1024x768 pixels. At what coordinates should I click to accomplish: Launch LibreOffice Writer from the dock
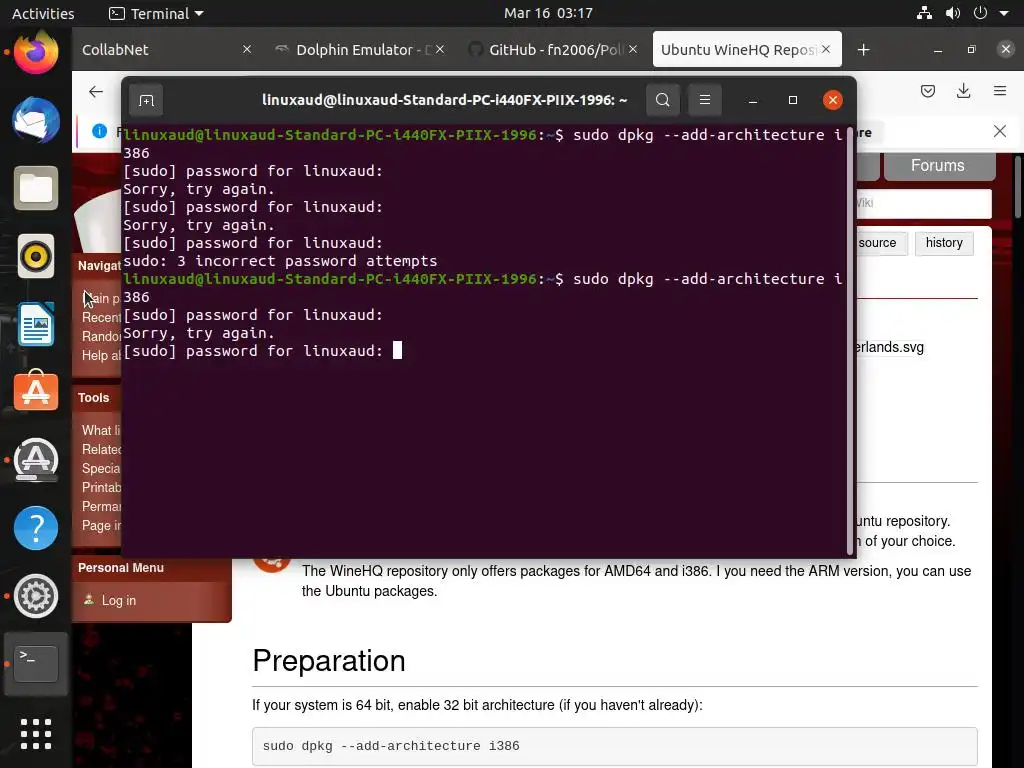click(x=36, y=324)
